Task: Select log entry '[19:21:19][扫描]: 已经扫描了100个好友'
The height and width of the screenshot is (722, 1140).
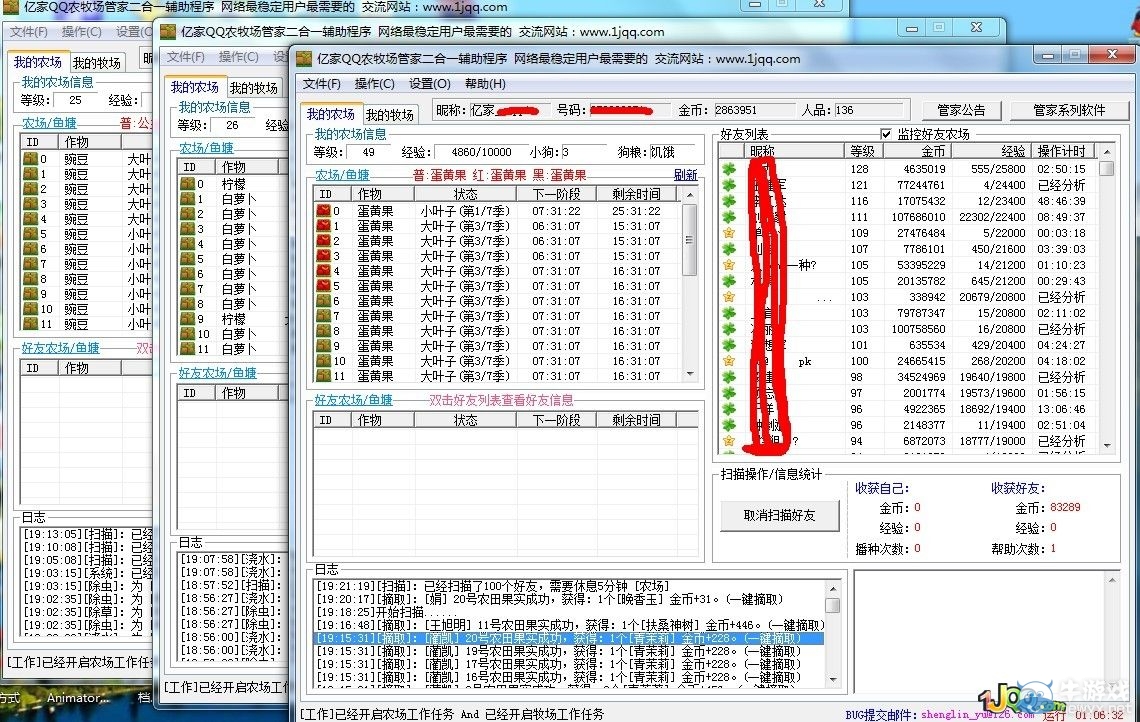Action: tap(493, 586)
